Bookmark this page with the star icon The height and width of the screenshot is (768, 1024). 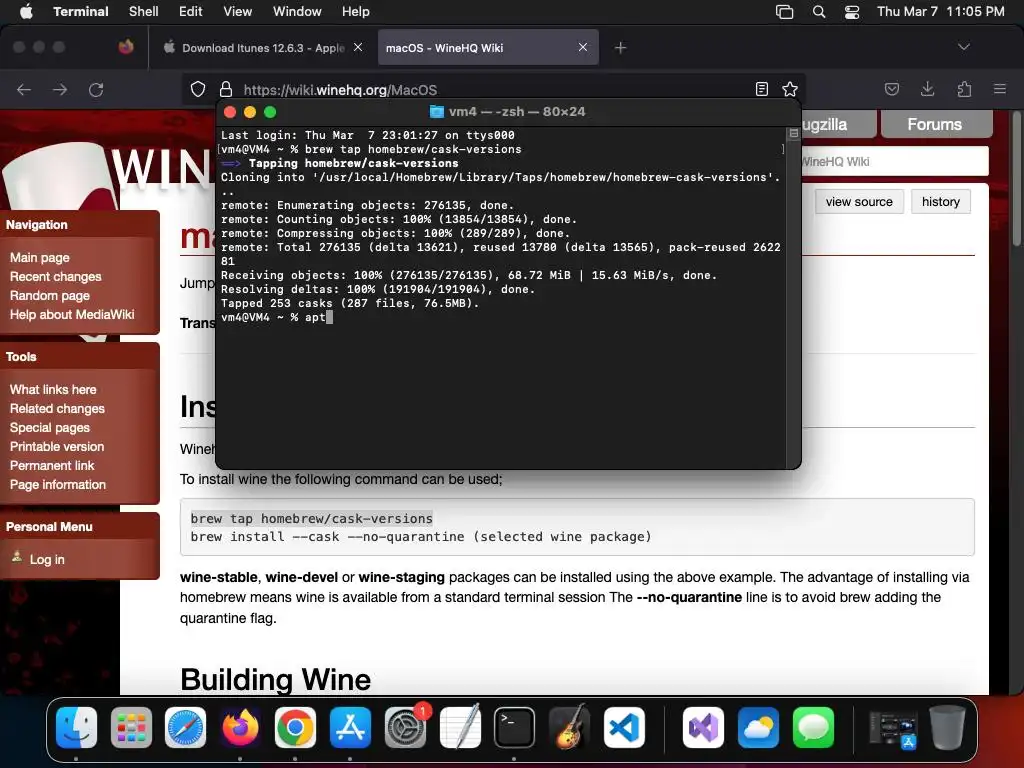click(x=790, y=89)
